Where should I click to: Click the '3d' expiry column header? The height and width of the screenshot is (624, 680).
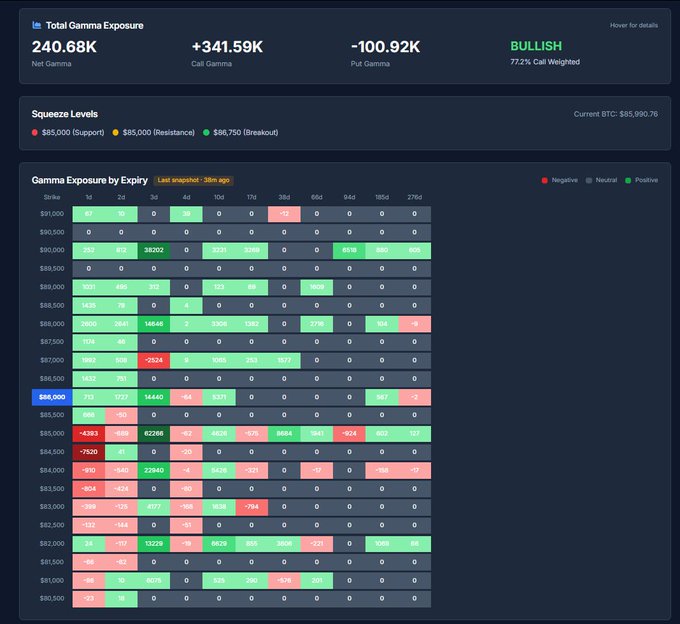(x=154, y=197)
